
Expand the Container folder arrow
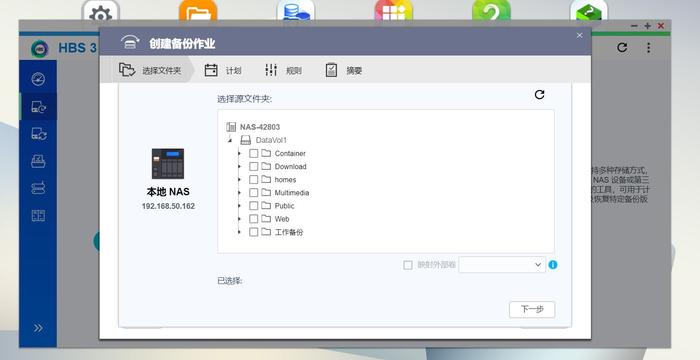[x=239, y=153]
